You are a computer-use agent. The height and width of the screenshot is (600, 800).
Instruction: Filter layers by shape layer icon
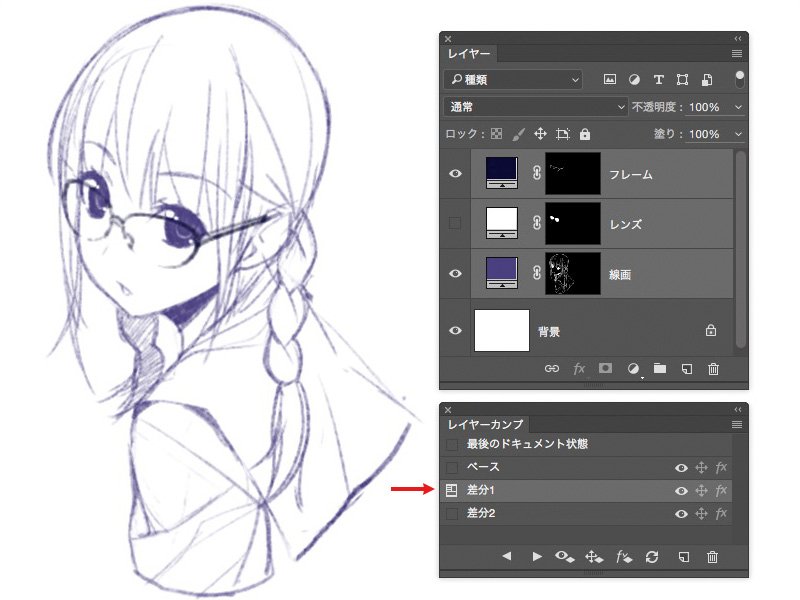683,80
